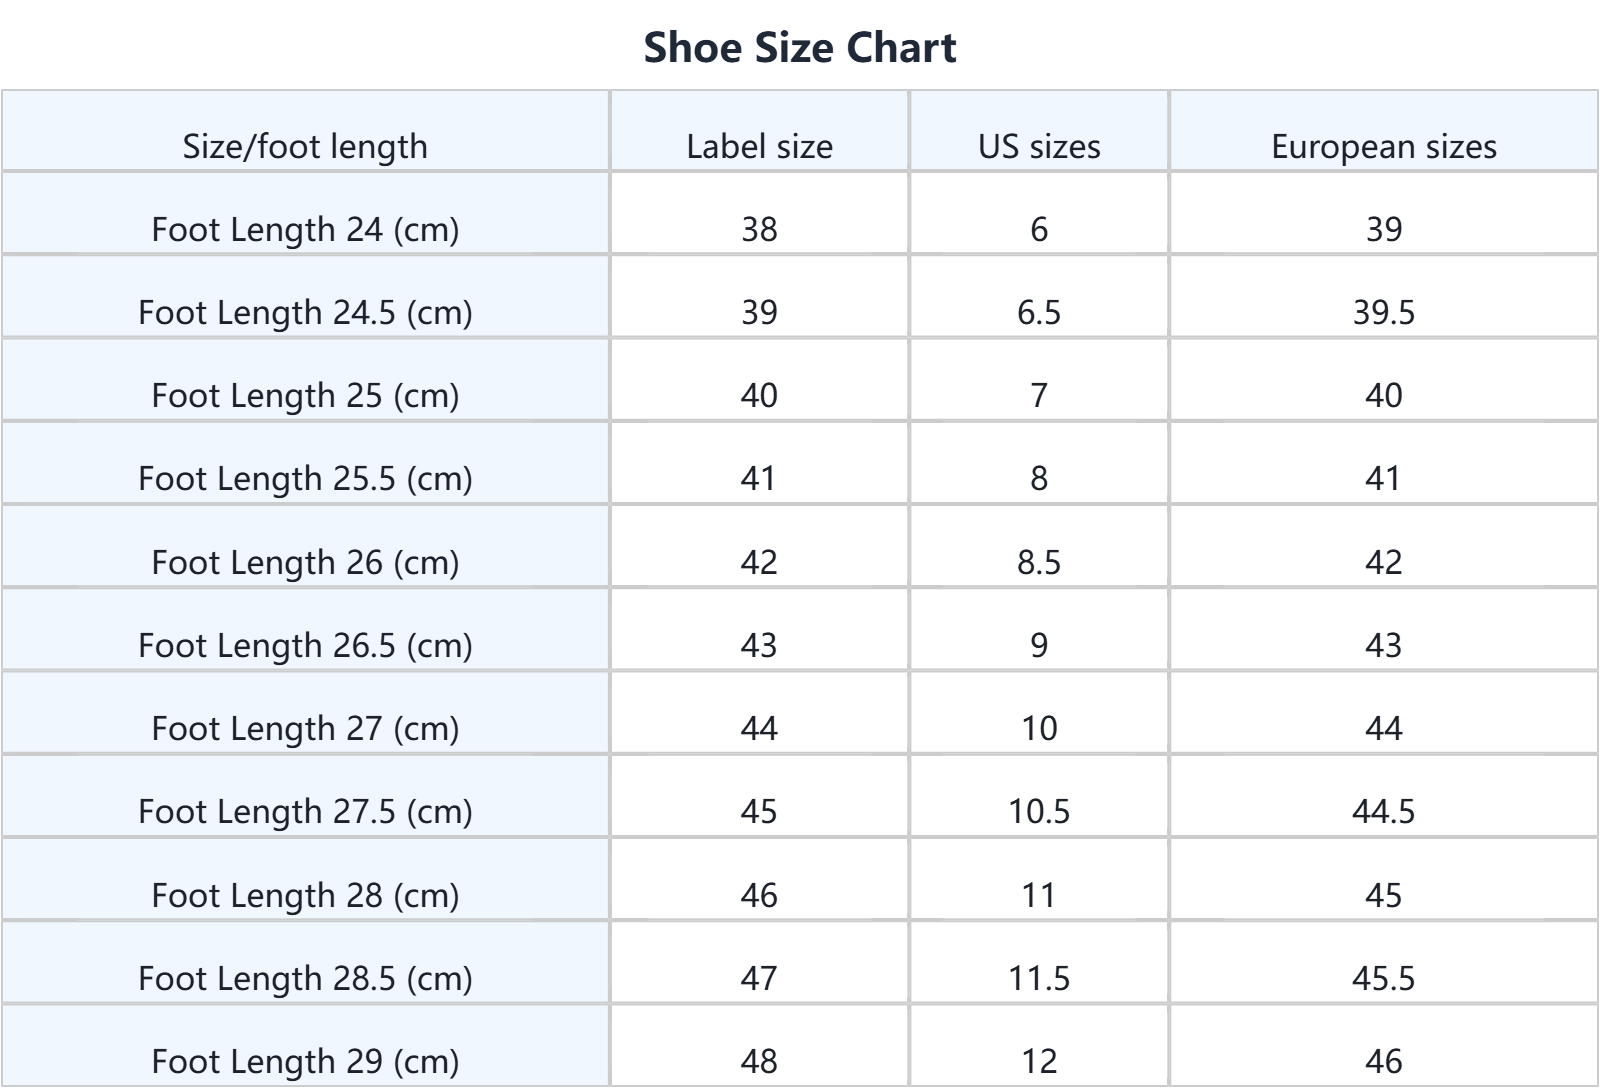
Task: Select US size 6.5 cell
Action: 1039,313
